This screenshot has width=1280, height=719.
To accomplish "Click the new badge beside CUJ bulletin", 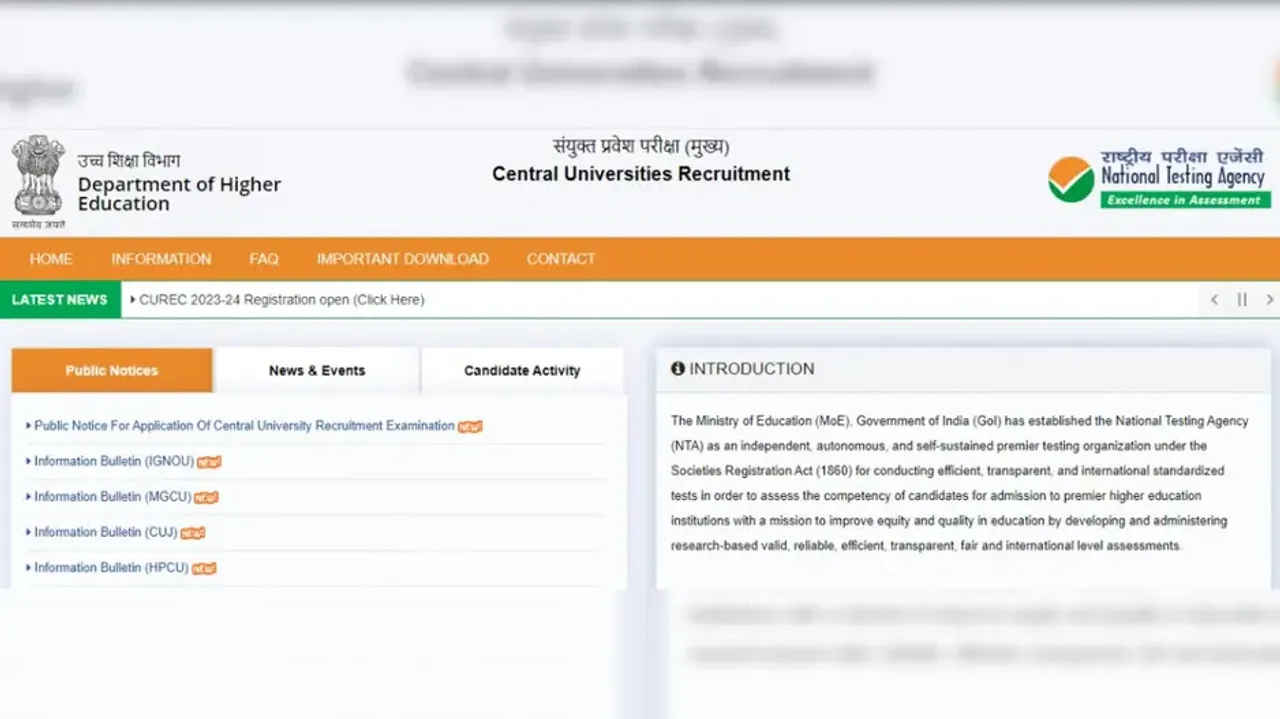I will pyautogui.click(x=193, y=533).
